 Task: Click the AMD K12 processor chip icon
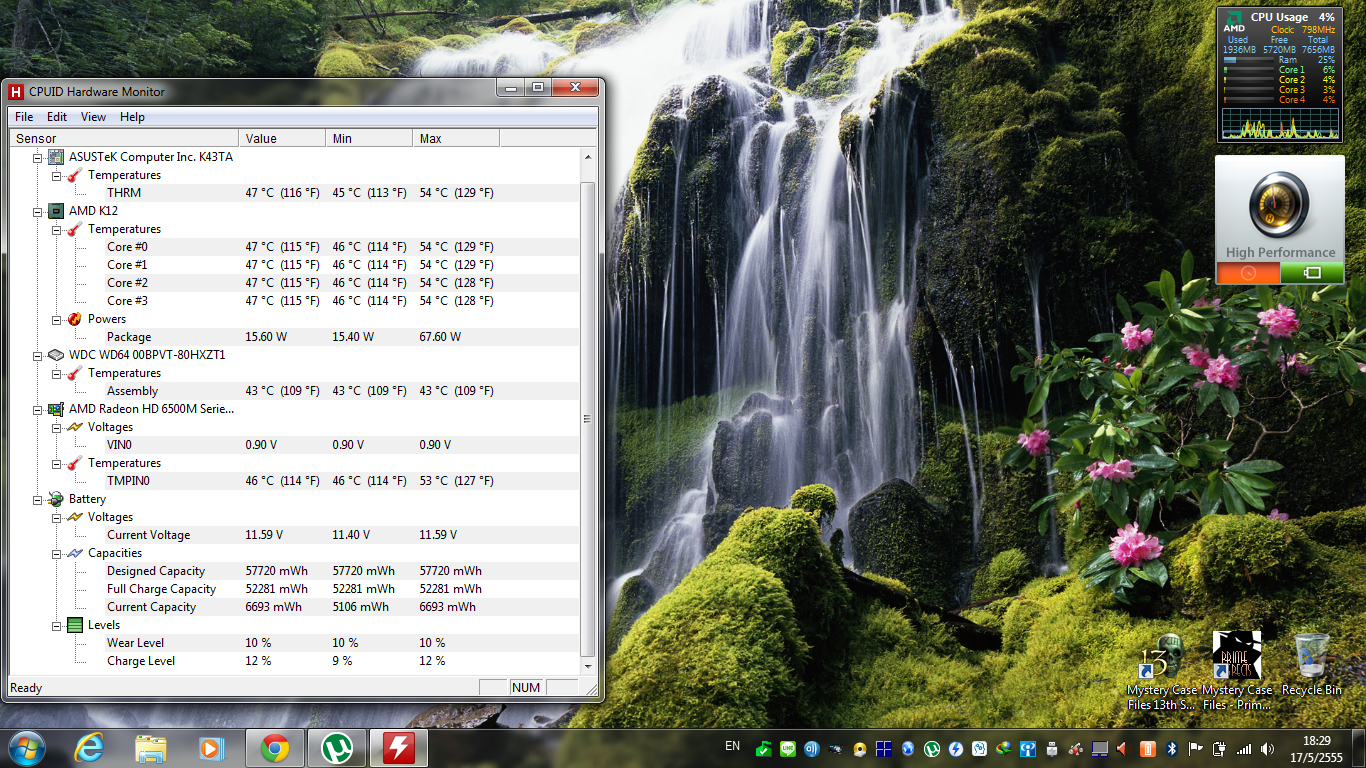[56, 211]
